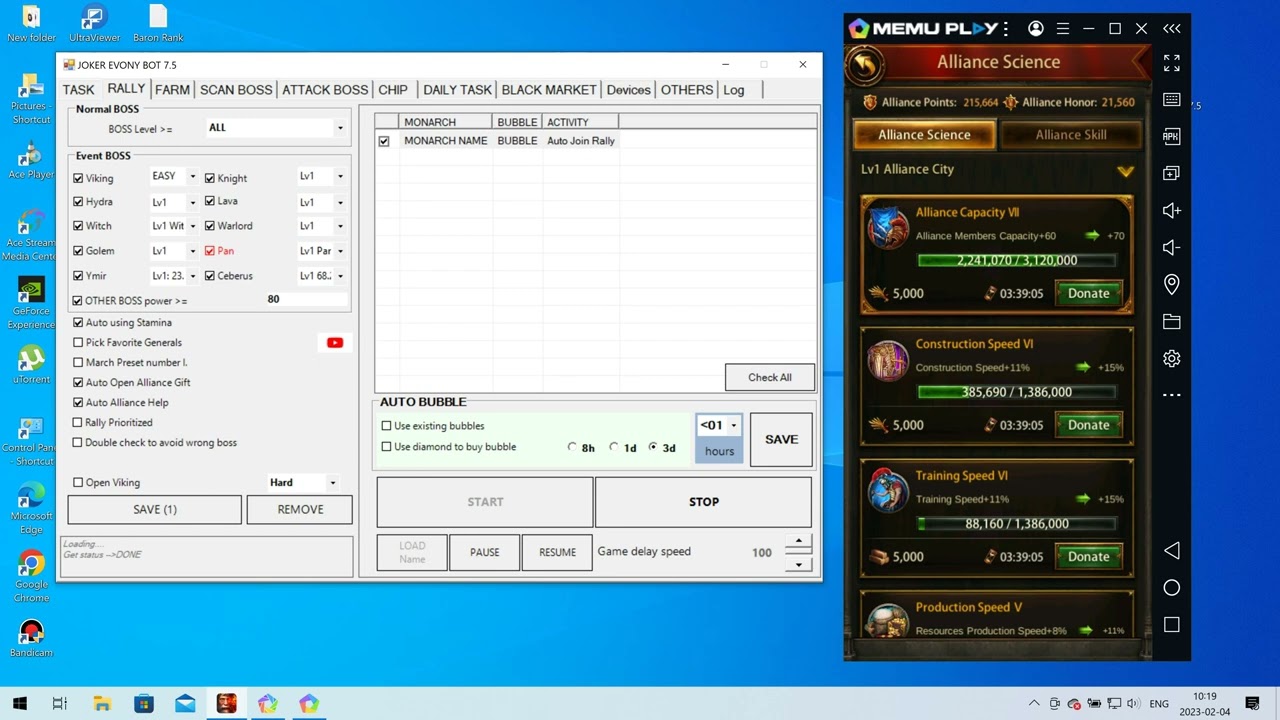Toggle the Pan boss checkbox
Viewport: 1280px width, 720px height.
(x=210, y=251)
